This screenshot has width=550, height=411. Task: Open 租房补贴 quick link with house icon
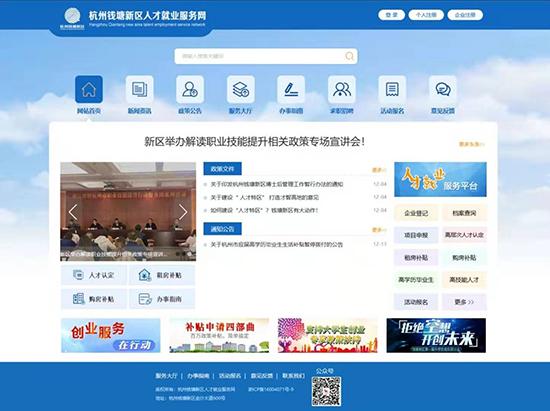pyautogui.click(x=162, y=275)
